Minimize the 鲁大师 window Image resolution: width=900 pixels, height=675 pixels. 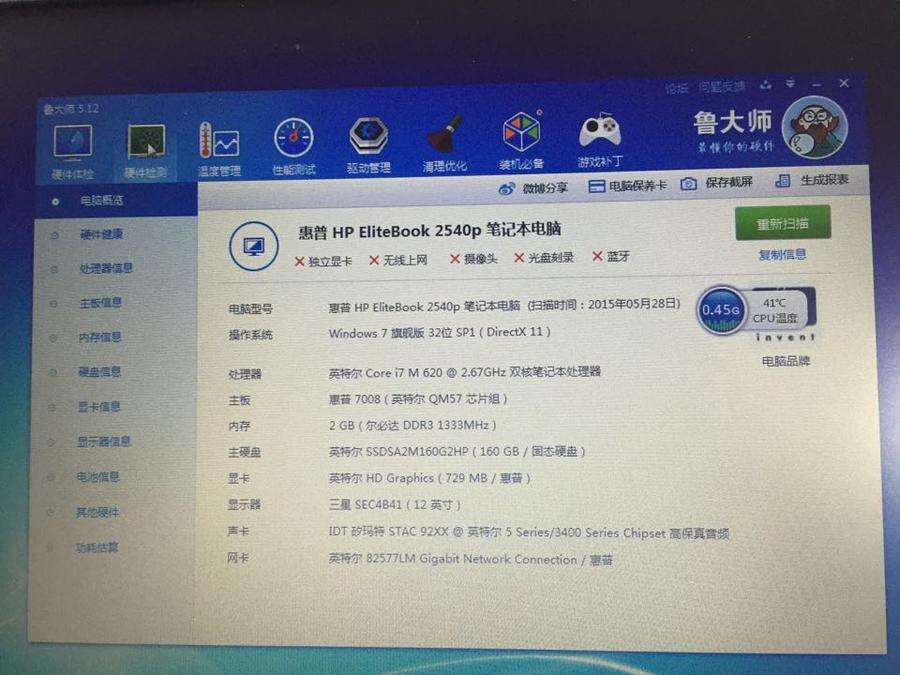coord(817,84)
